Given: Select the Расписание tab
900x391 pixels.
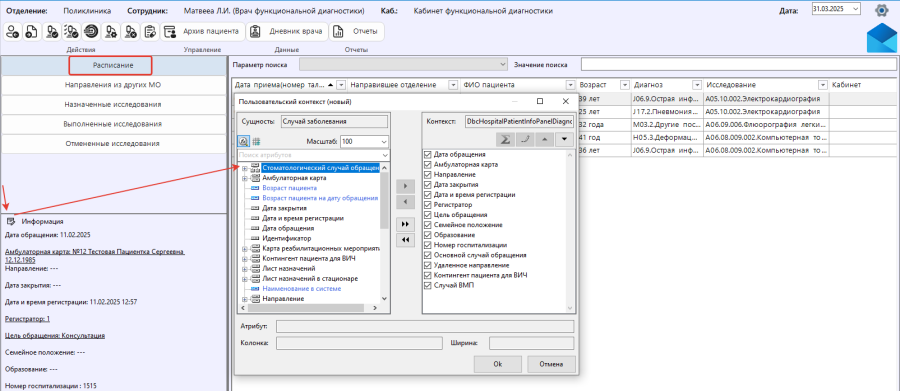Looking at the screenshot, I should 113,65.
